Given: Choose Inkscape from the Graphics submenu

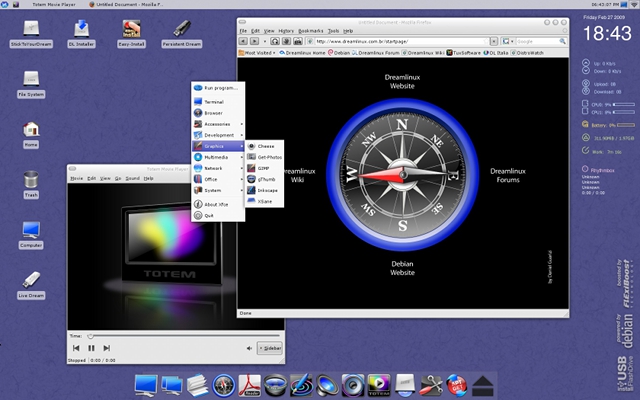Looking at the screenshot, I should (x=264, y=190).
